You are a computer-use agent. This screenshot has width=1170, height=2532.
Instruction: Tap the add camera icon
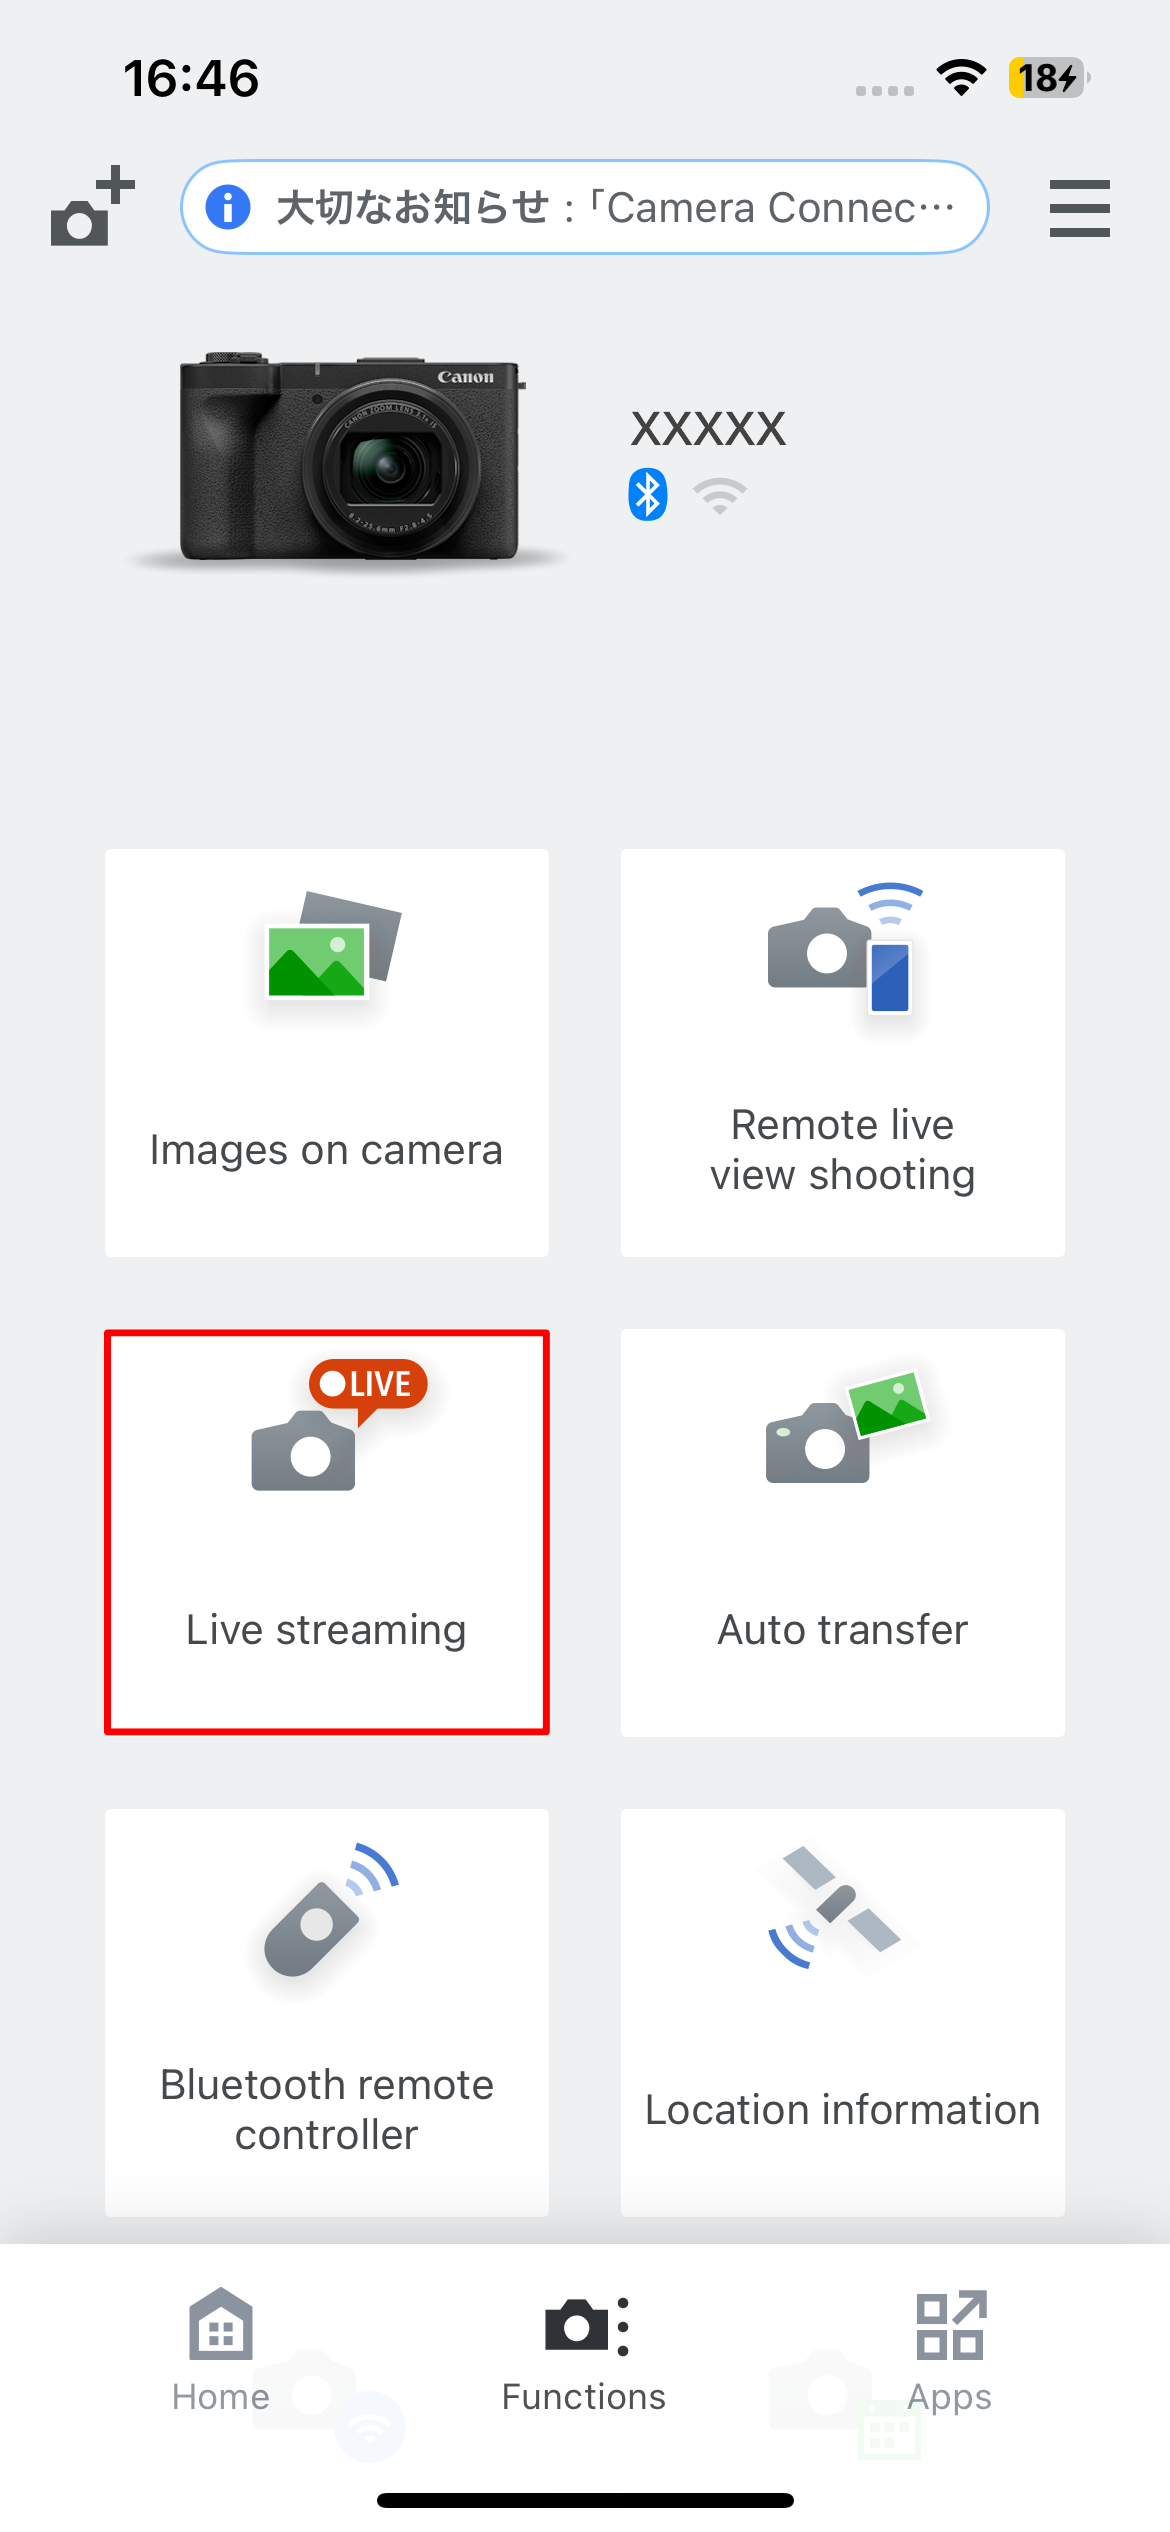(x=92, y=207)
